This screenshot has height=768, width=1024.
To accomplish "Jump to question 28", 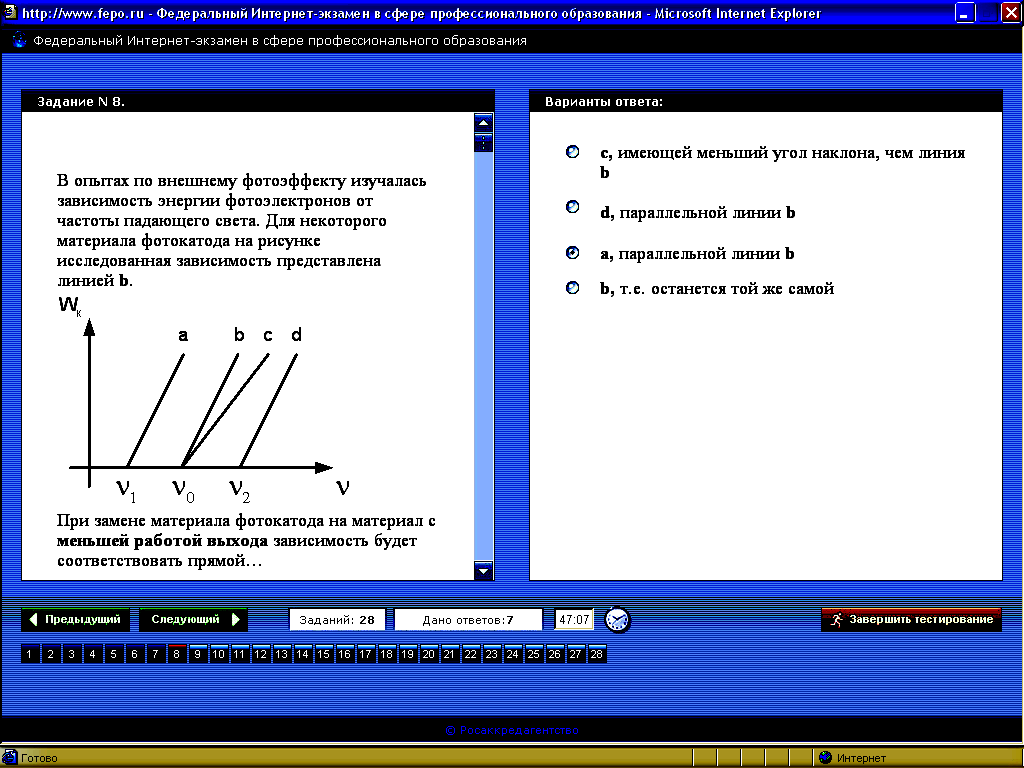I will [596, 654].
